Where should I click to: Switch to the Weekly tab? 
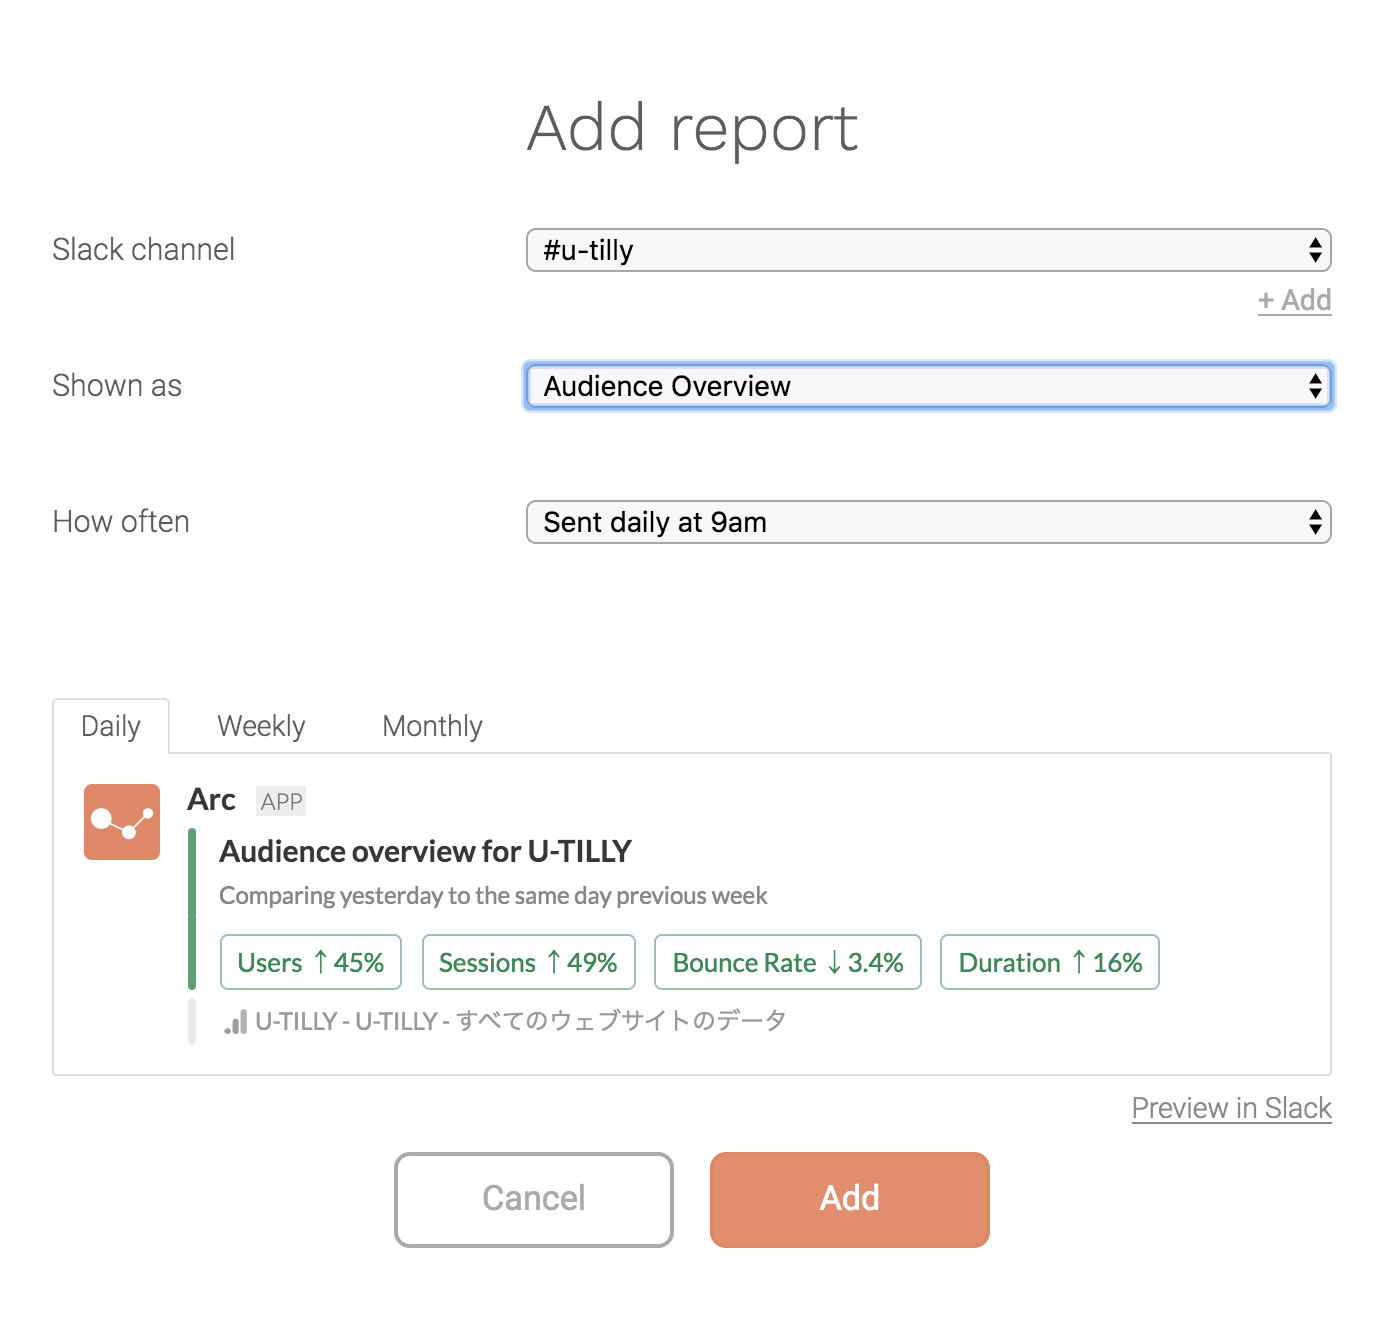pyautogui.click(x=261, y=726)
